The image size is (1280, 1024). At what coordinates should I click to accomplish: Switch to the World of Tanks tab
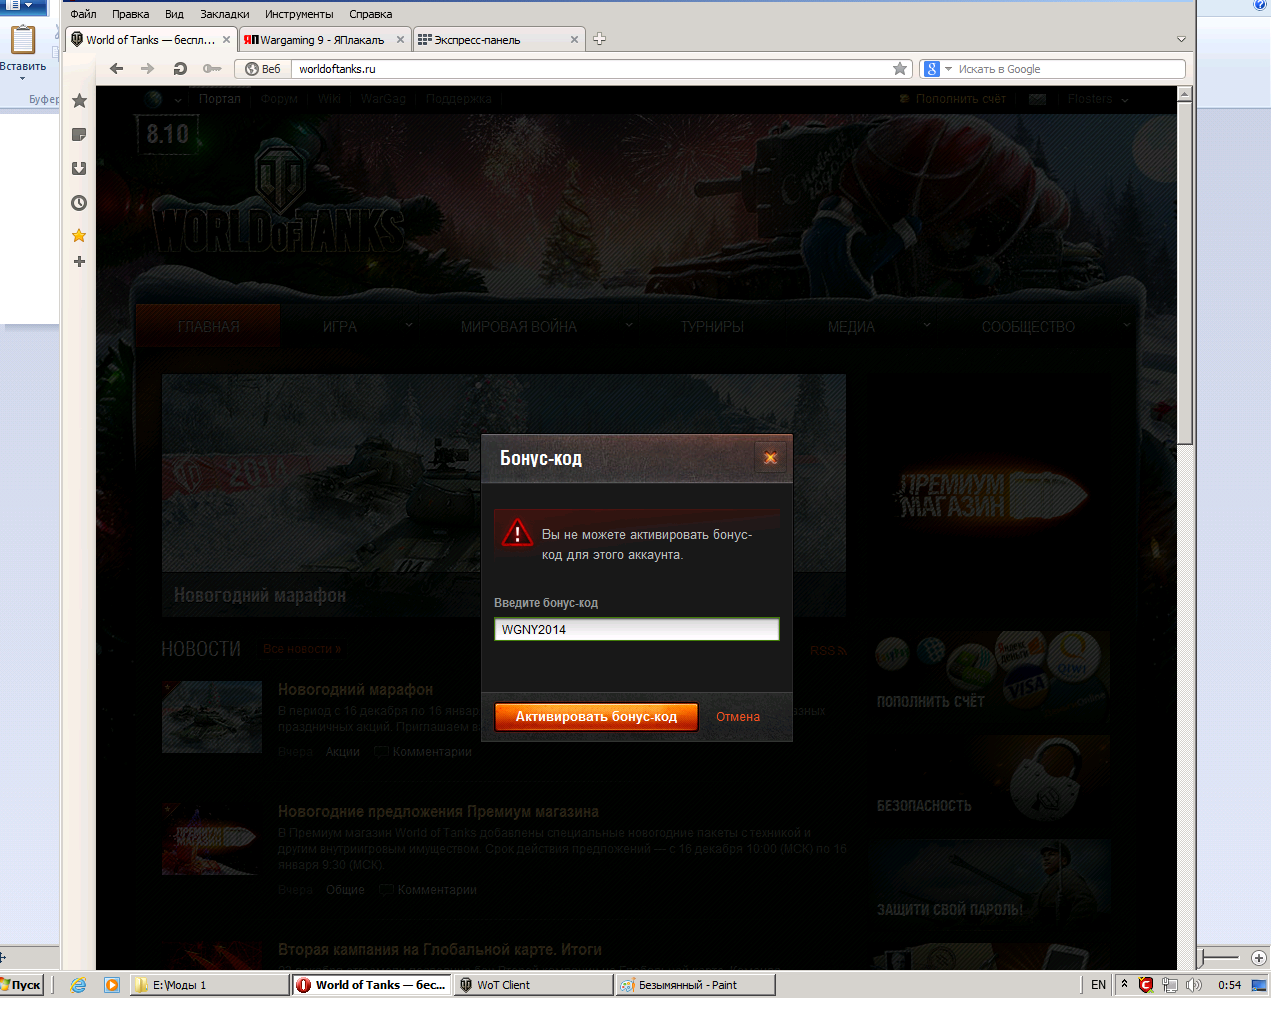(150, 40)
